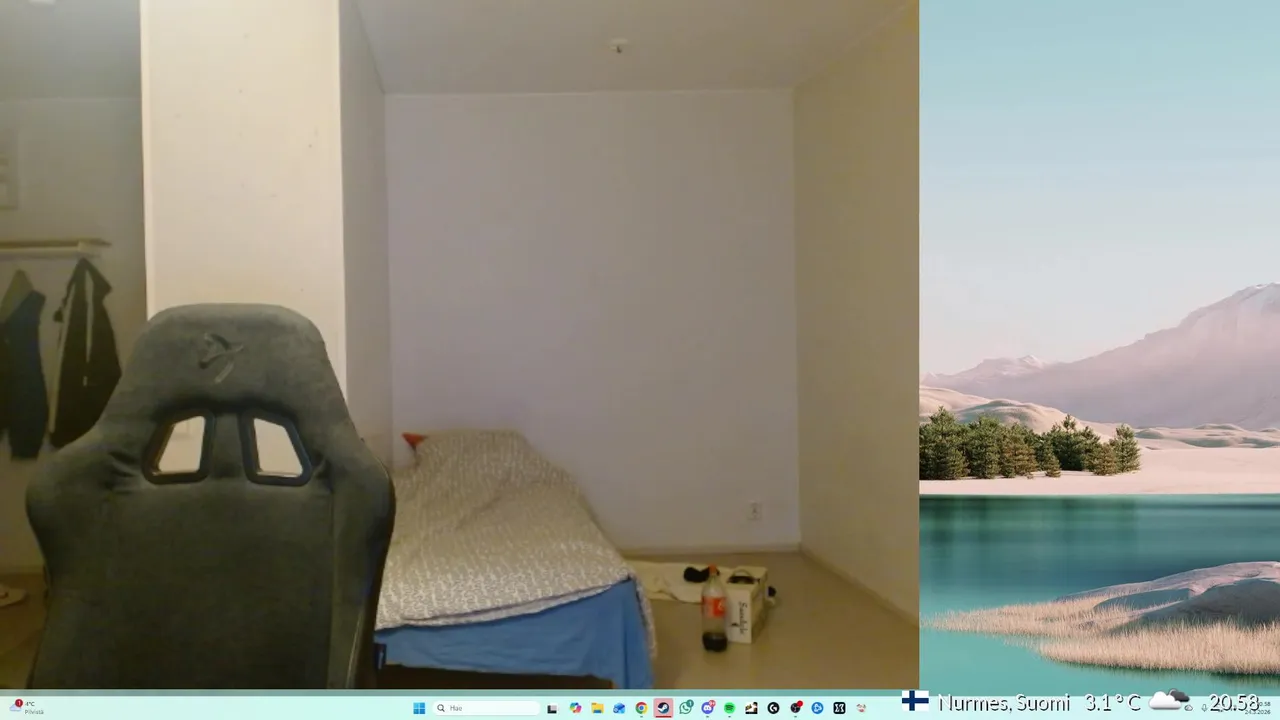The height and width of the screenshot is (720, 1280).
Task: Launch Copilot from the taskbar
Action: pyautogui.click(x=575, y=708)
